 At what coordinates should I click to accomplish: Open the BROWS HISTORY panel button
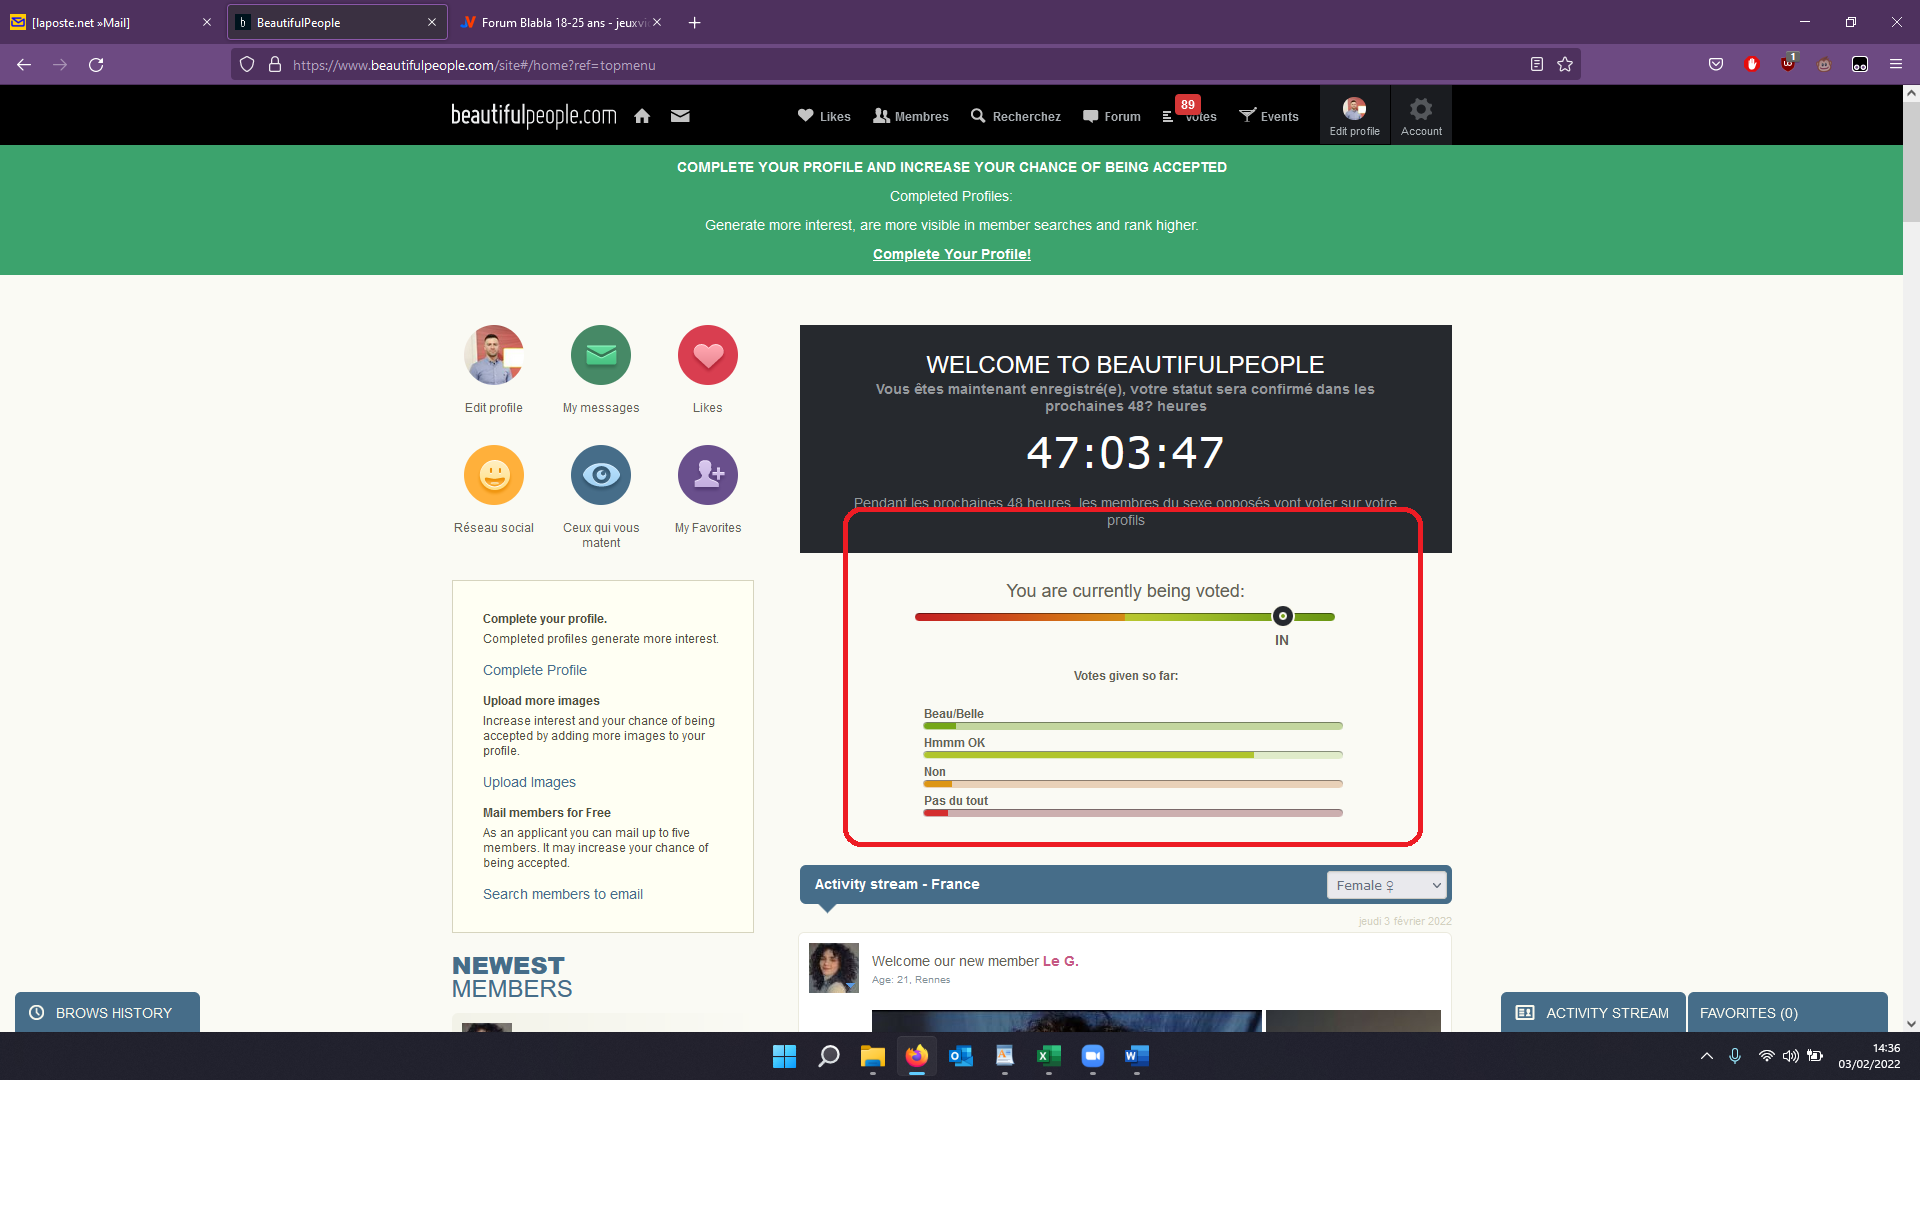pos(107,1012)
